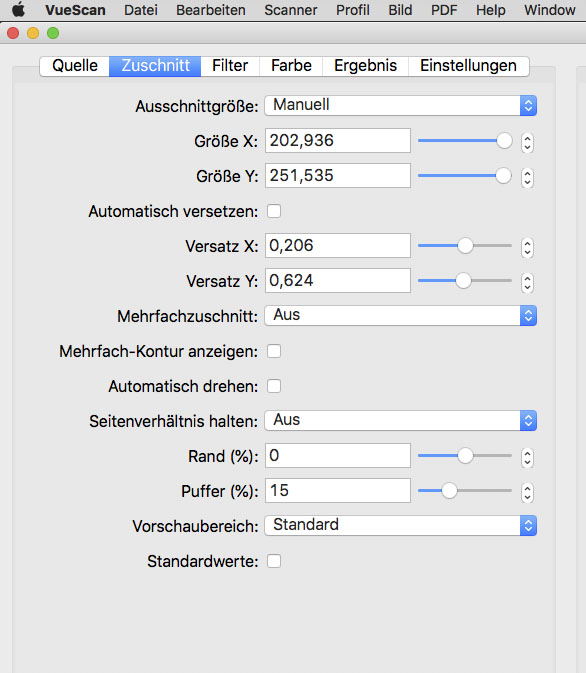Image resolution: width=586 pixels, height=673 pixels.
Task: Click the Versatz Y stepper control
Action: pyautogui.click(x=527, y=283)
